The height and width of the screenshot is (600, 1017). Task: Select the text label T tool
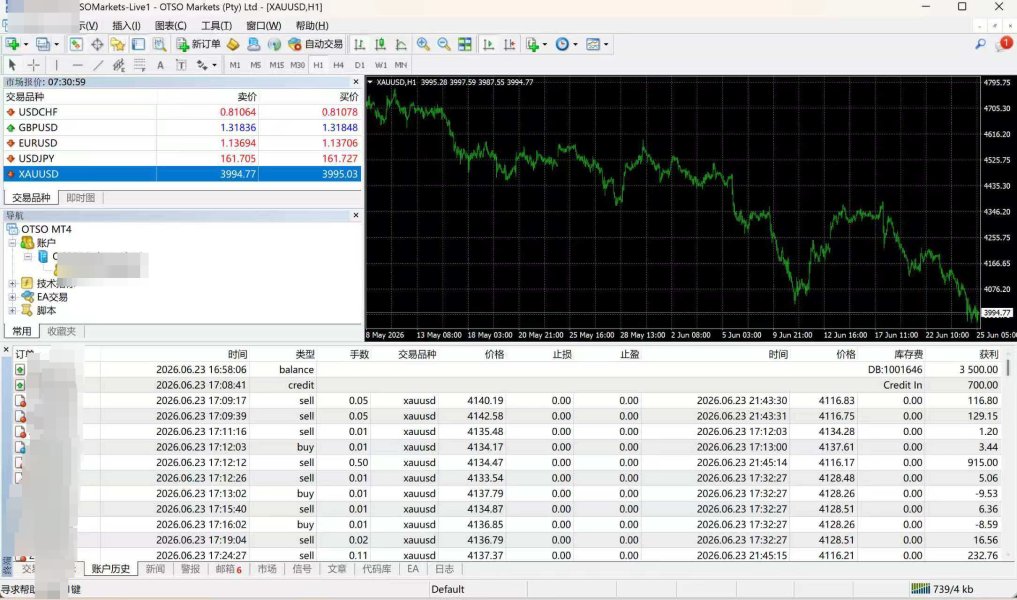coord(181,65)
